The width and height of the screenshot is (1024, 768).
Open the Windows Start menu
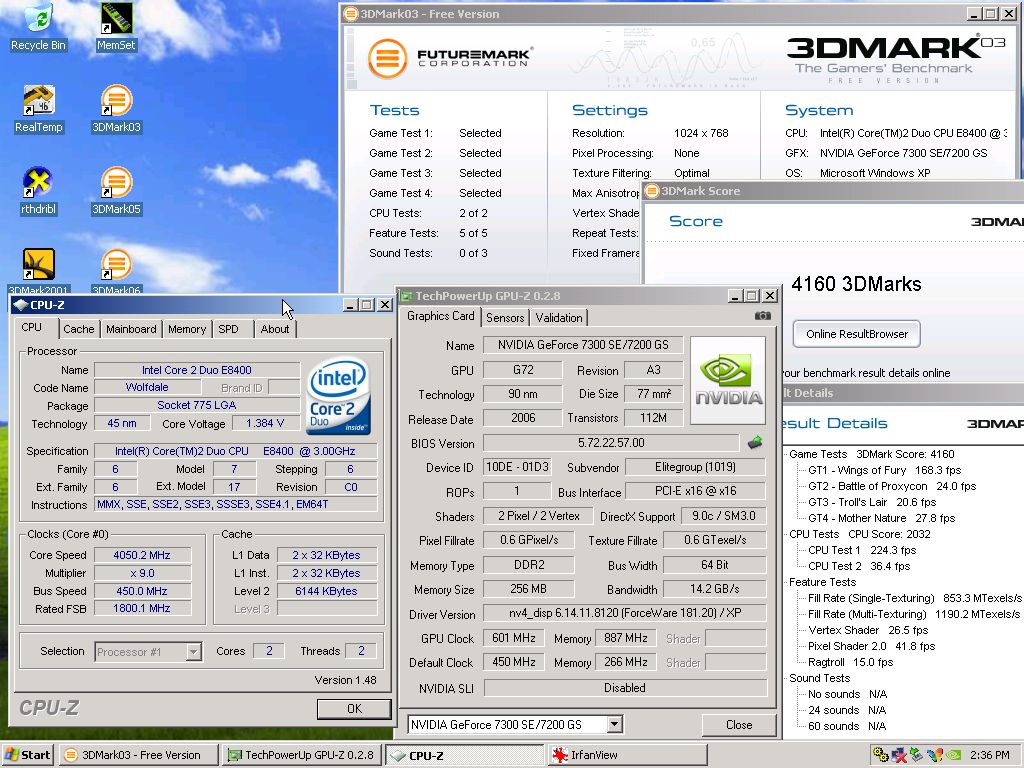27,755
